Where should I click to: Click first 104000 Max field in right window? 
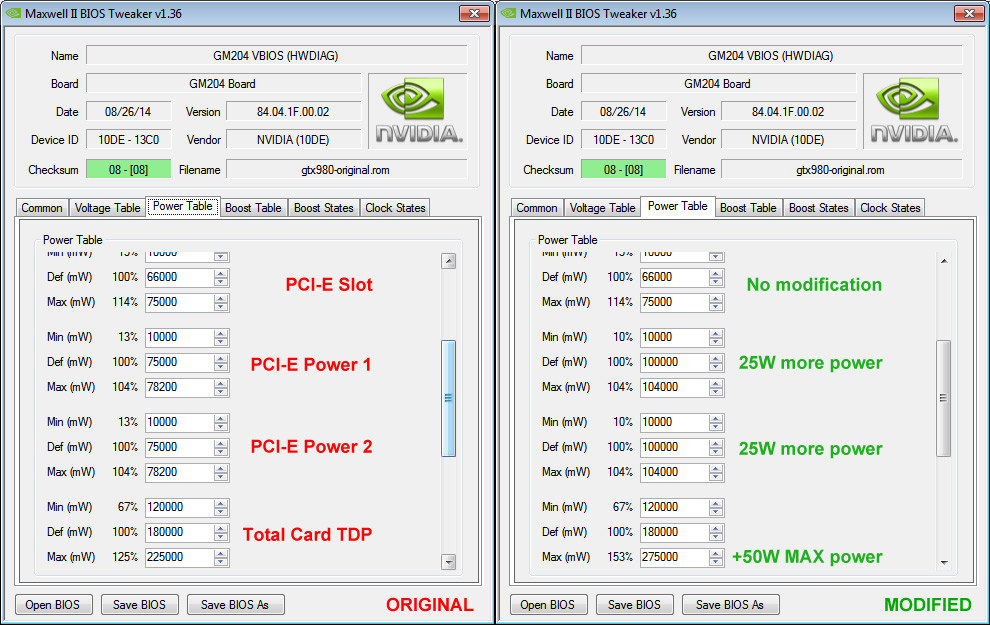[x=674, y=387]
